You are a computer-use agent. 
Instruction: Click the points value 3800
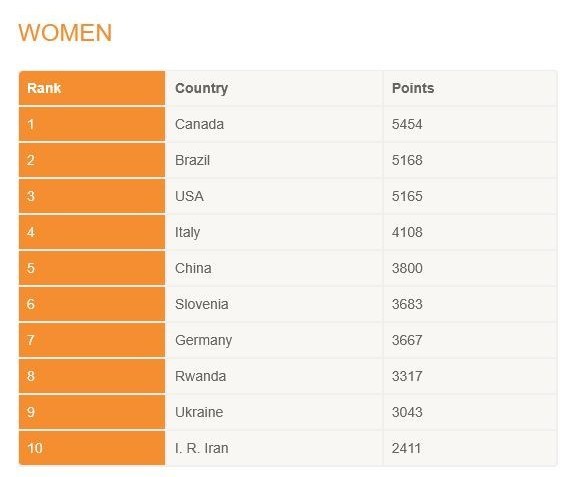click(x=407, y=268)
